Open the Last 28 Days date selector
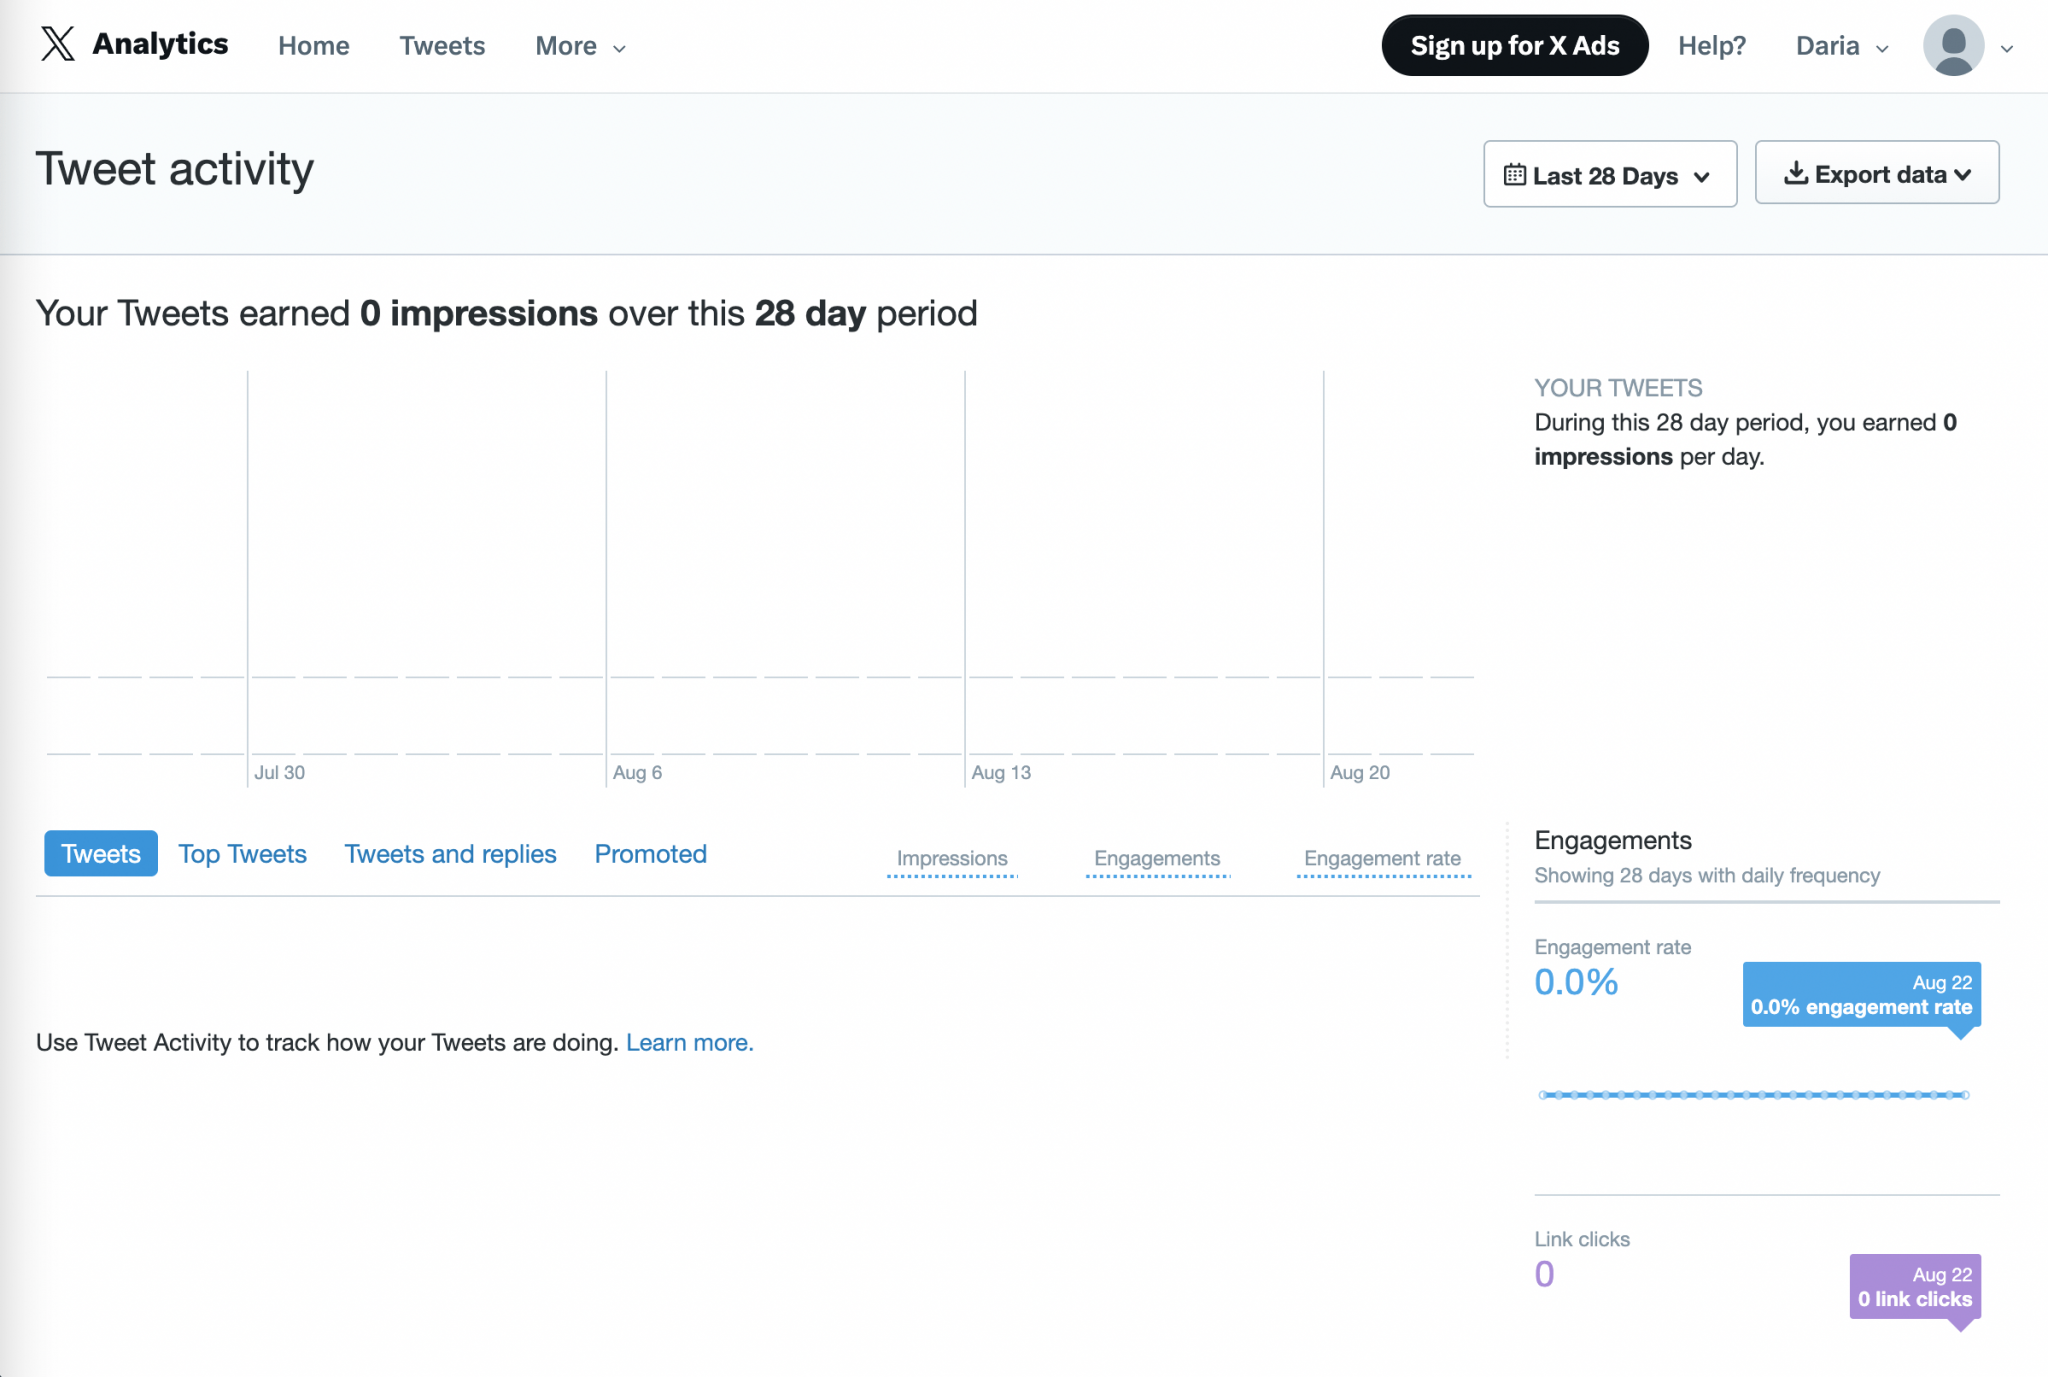 pyautogui.click(x=1609, y=174)
